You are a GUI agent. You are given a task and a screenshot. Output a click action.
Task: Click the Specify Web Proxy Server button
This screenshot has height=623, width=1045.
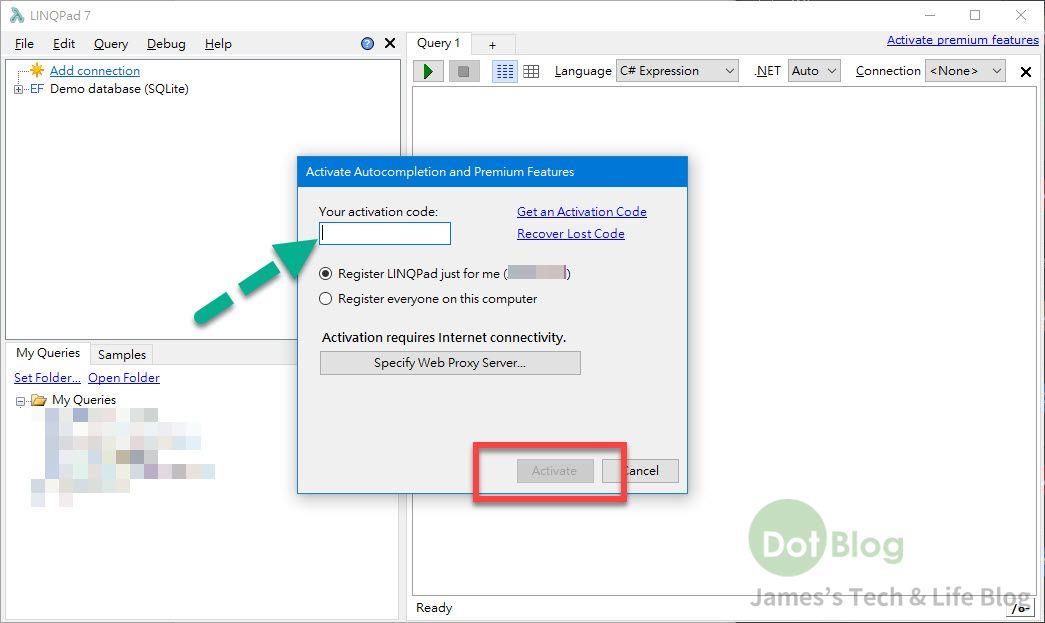coord(450,363)
